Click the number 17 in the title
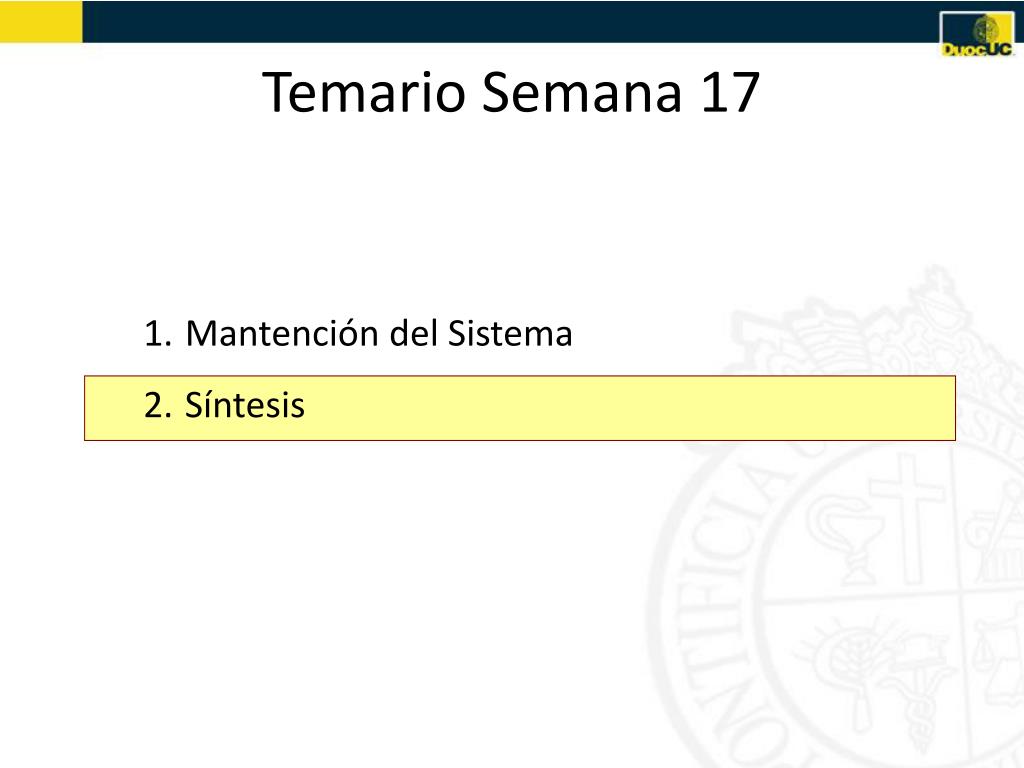Screen dimensions: 1024x768 (x=731, y=93)
